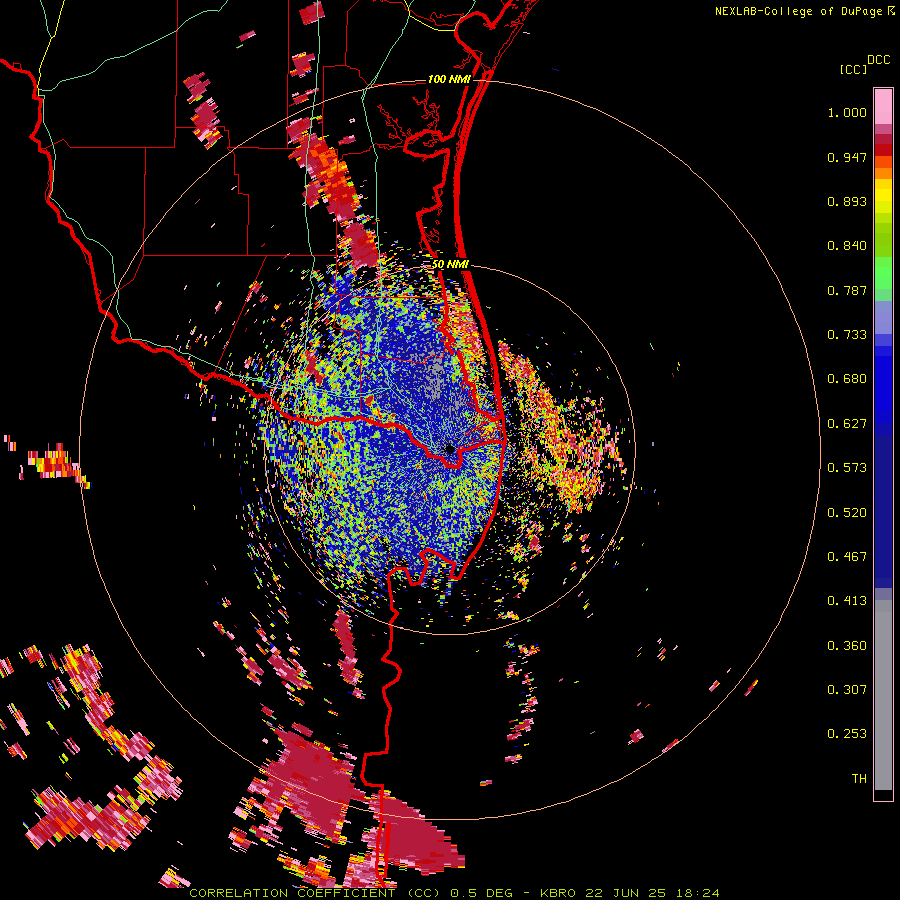The width and height of the screenshot is (900, 900).
Task: Click the KBRO radar site black dot
Action: pos(450,449)
